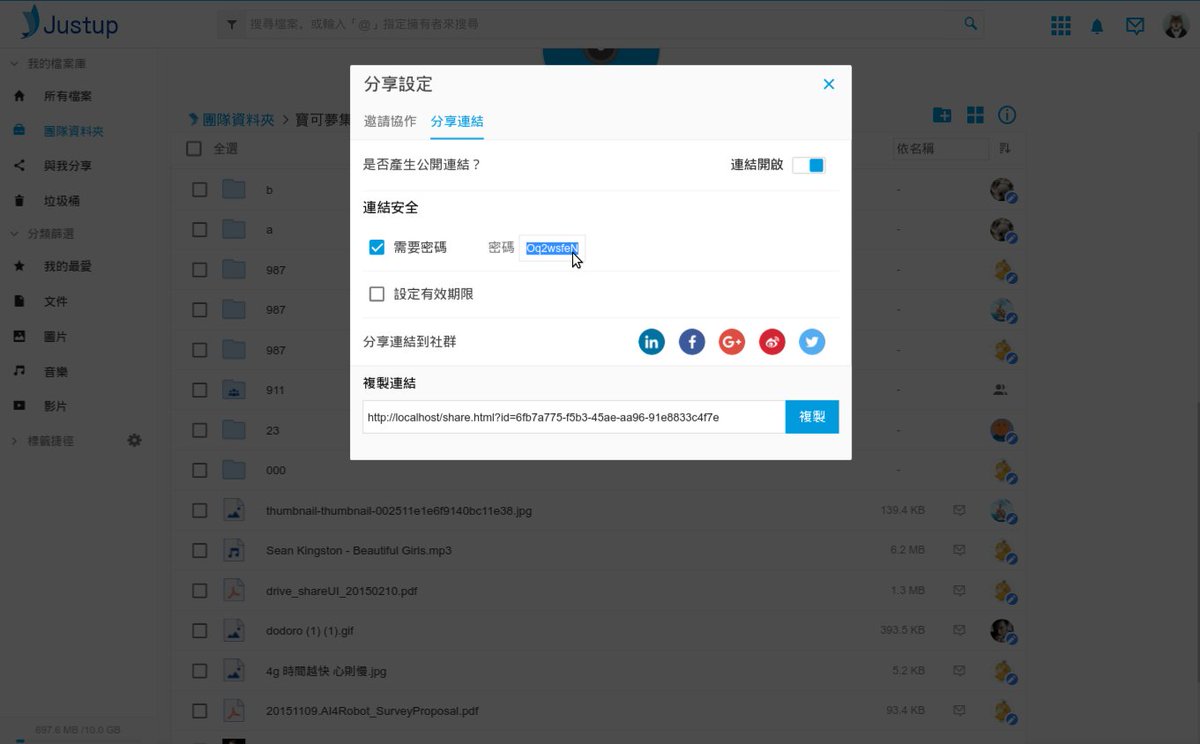1200x744 pixels.
Task: Share the link via the Weibo icon
Action: (772, 341)
